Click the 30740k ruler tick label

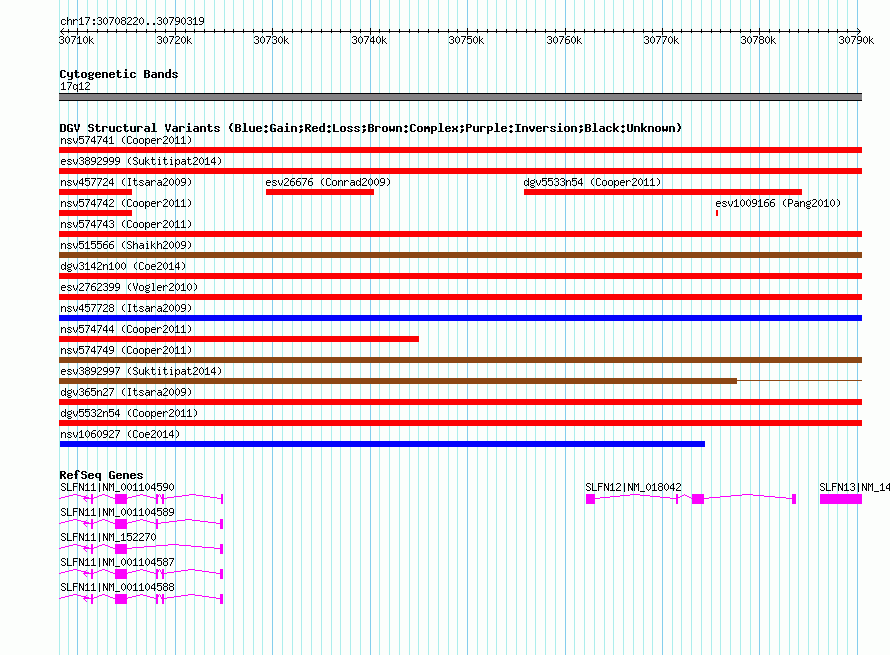(370, 40)
